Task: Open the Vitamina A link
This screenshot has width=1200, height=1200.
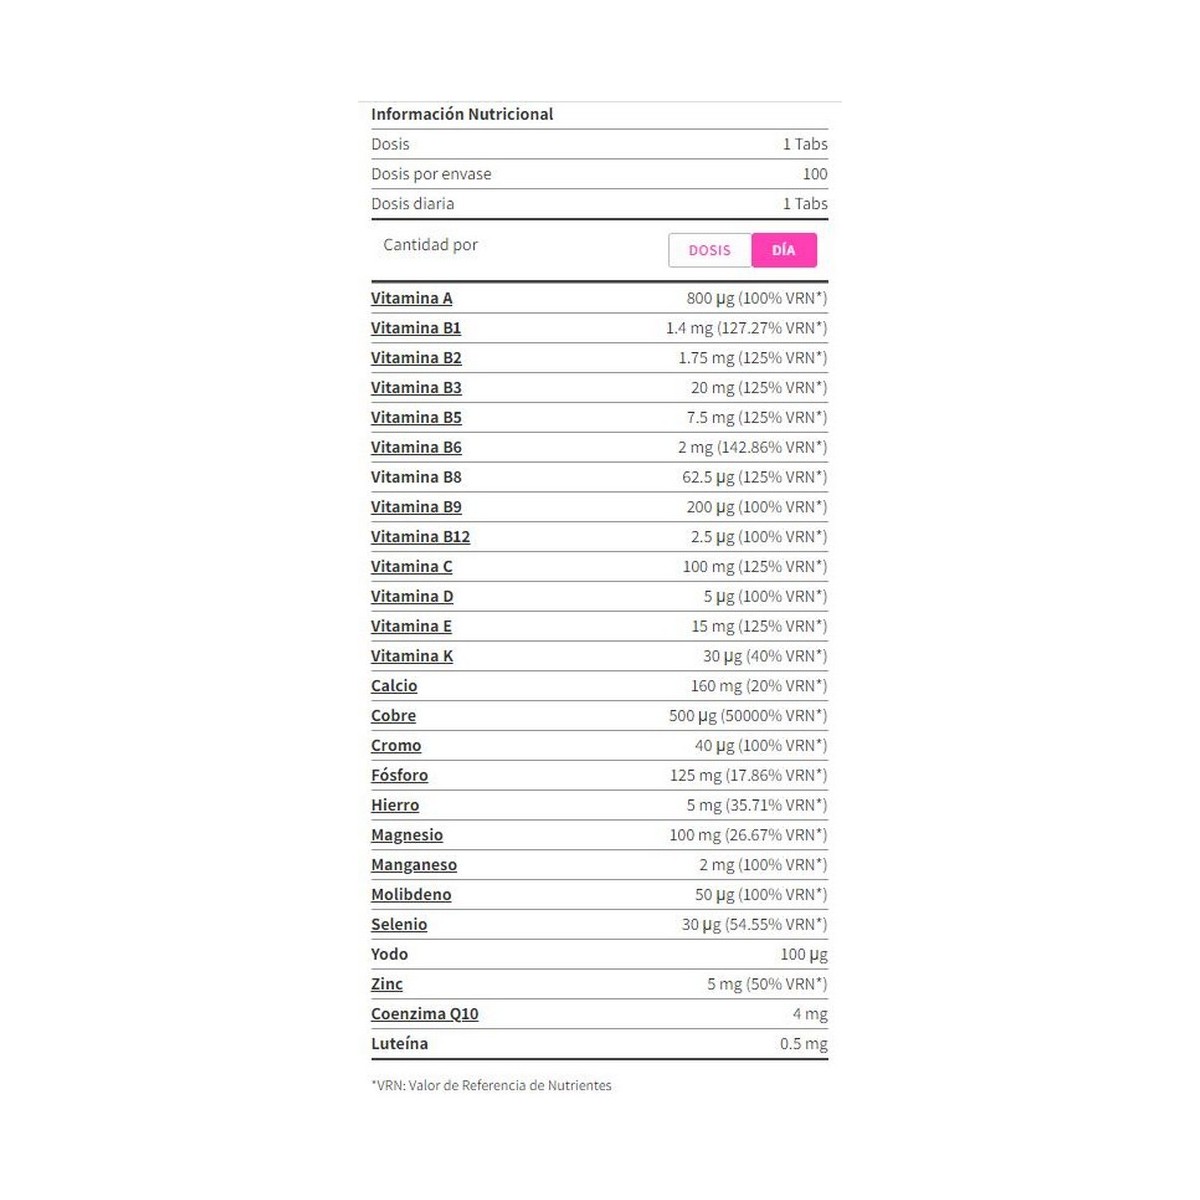Action: (411, 298)
